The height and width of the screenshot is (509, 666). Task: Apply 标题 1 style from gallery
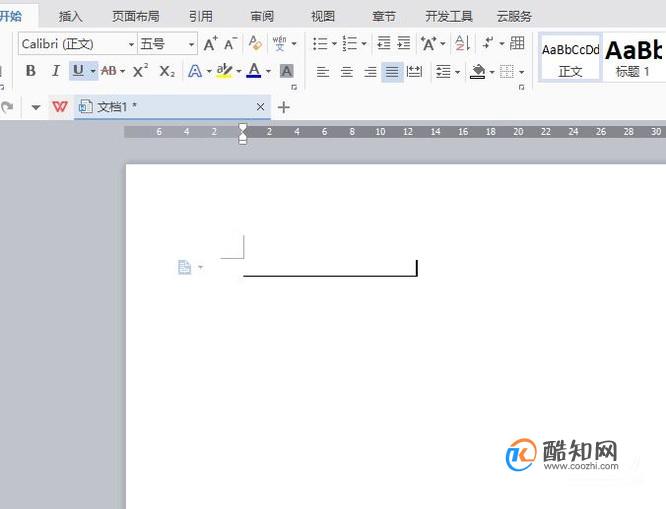633,57
